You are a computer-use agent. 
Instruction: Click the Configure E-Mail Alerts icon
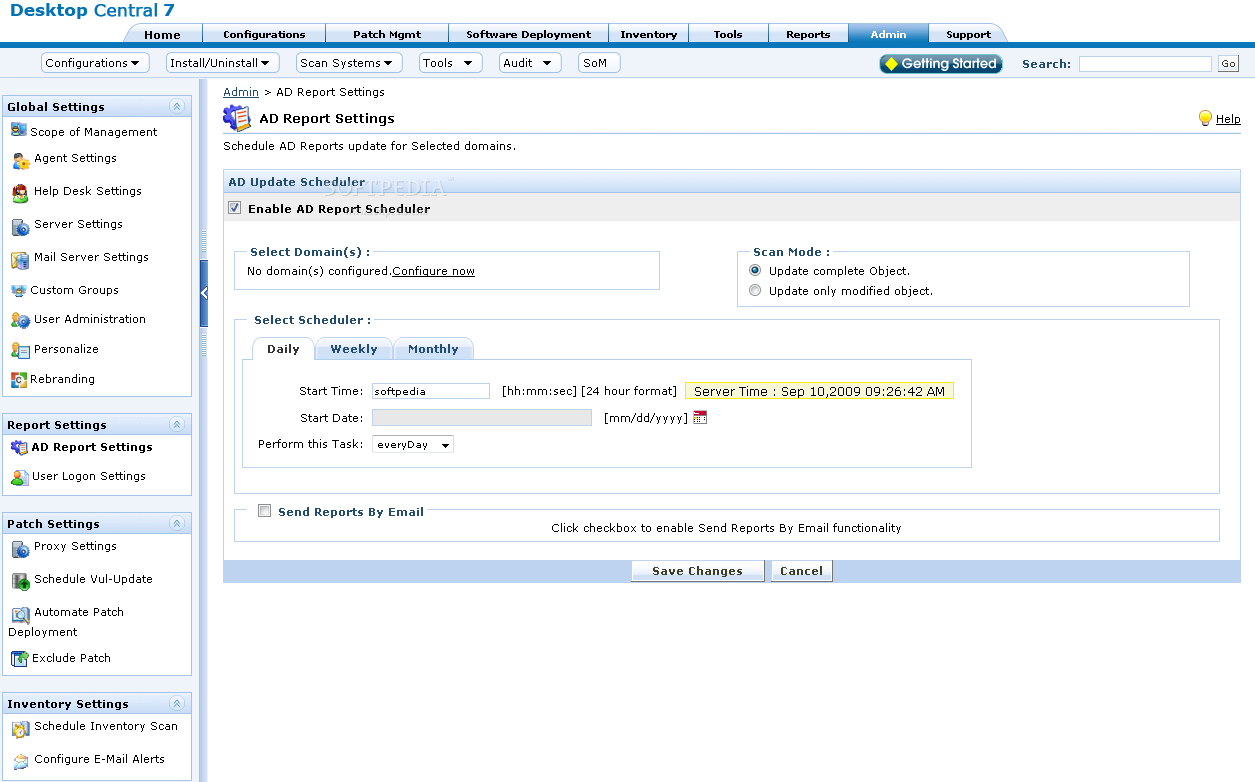pyautogui.click(x=20, y=762)
